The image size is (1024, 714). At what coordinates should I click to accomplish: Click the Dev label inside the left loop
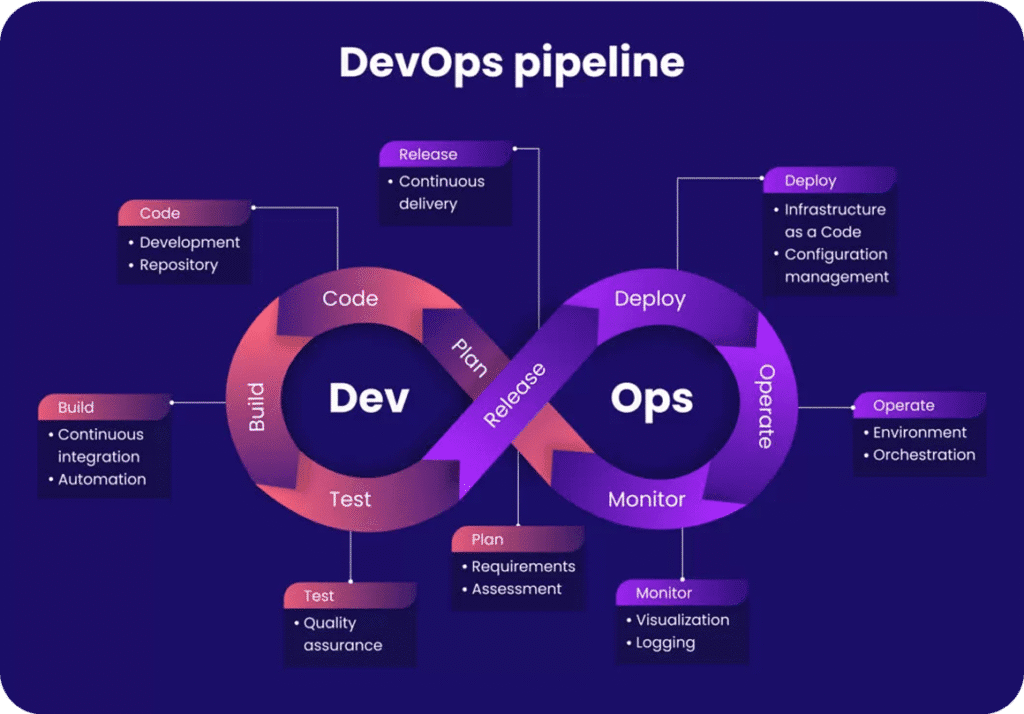(369, 398)
